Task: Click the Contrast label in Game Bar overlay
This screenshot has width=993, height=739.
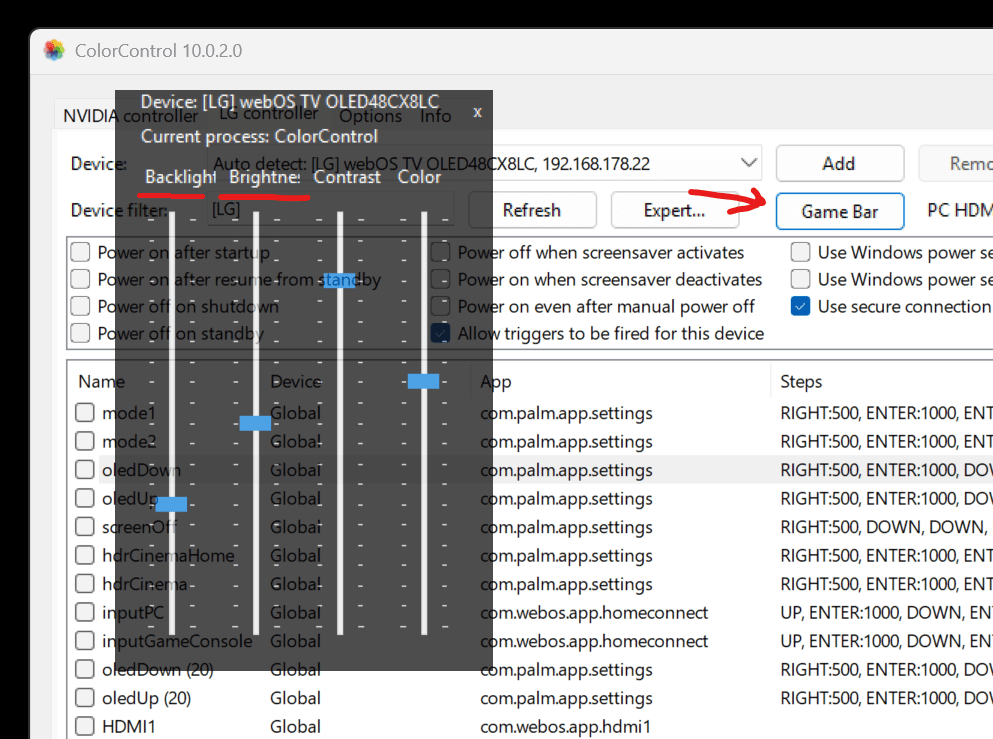Action: 347,177
